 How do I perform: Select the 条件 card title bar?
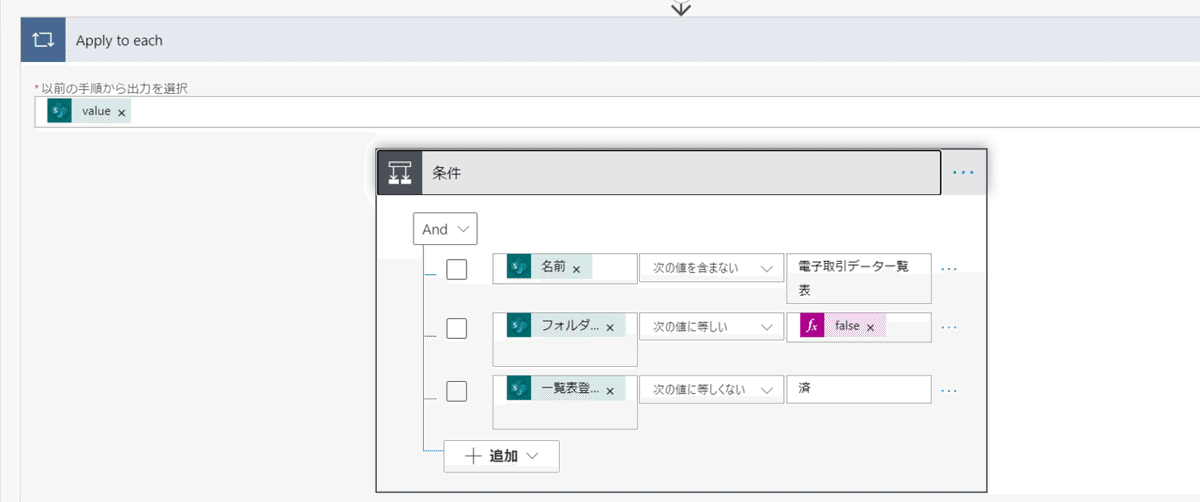coord(659,172)
